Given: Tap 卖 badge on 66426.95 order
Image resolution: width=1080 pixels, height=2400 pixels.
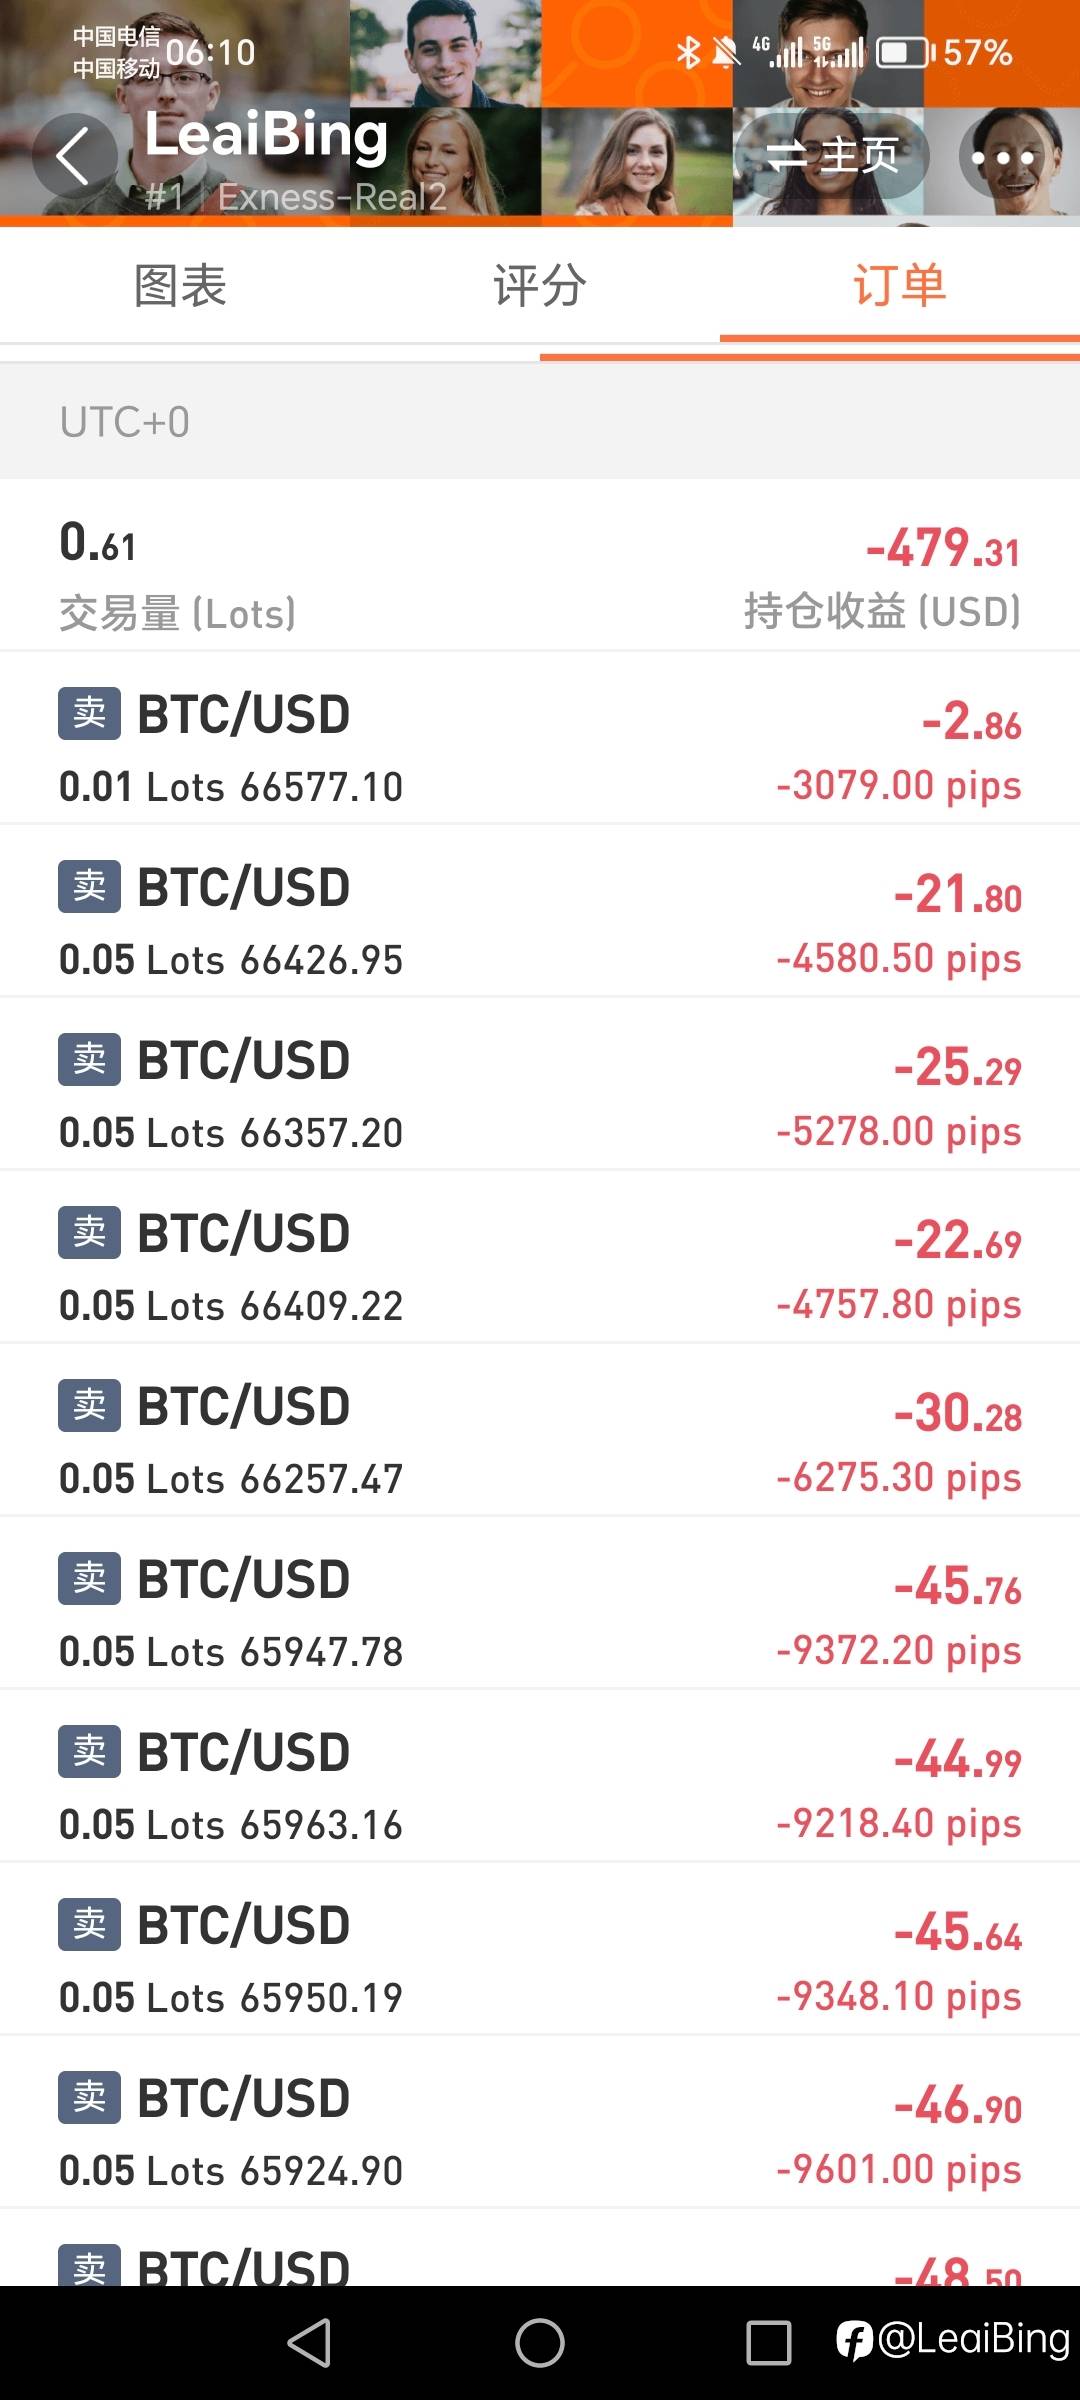Looking at the screenshot, I should pyautogui.click(x=89, y=887).
